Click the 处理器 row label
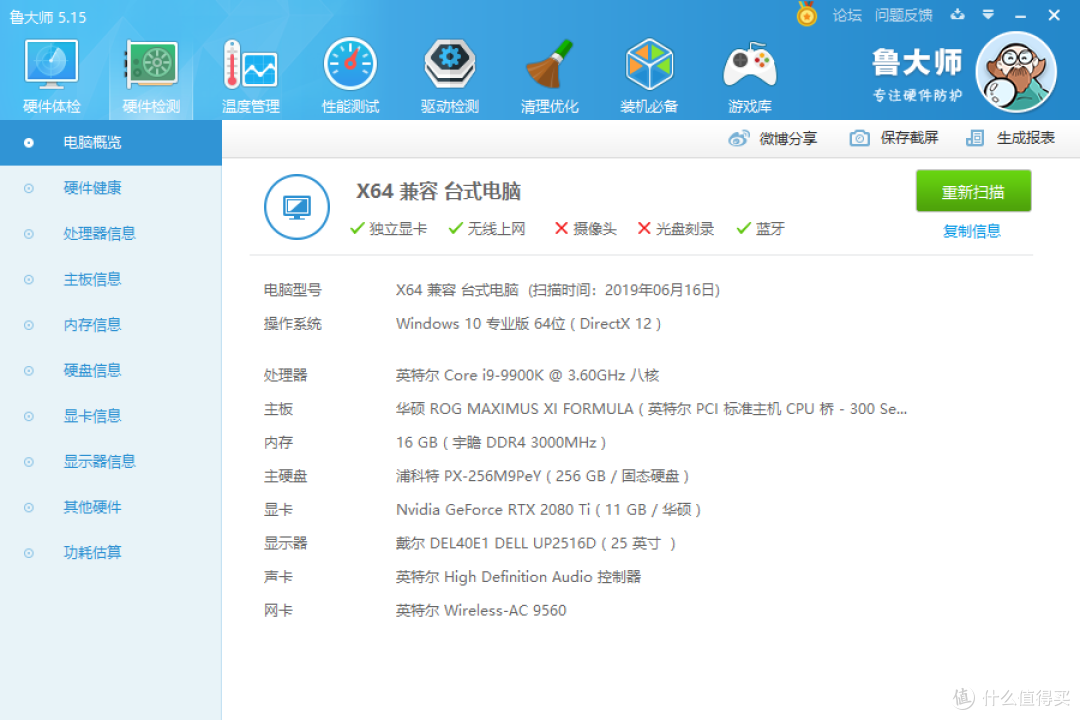The width and height of the screenshot is (1080, 720). [285, 376]
